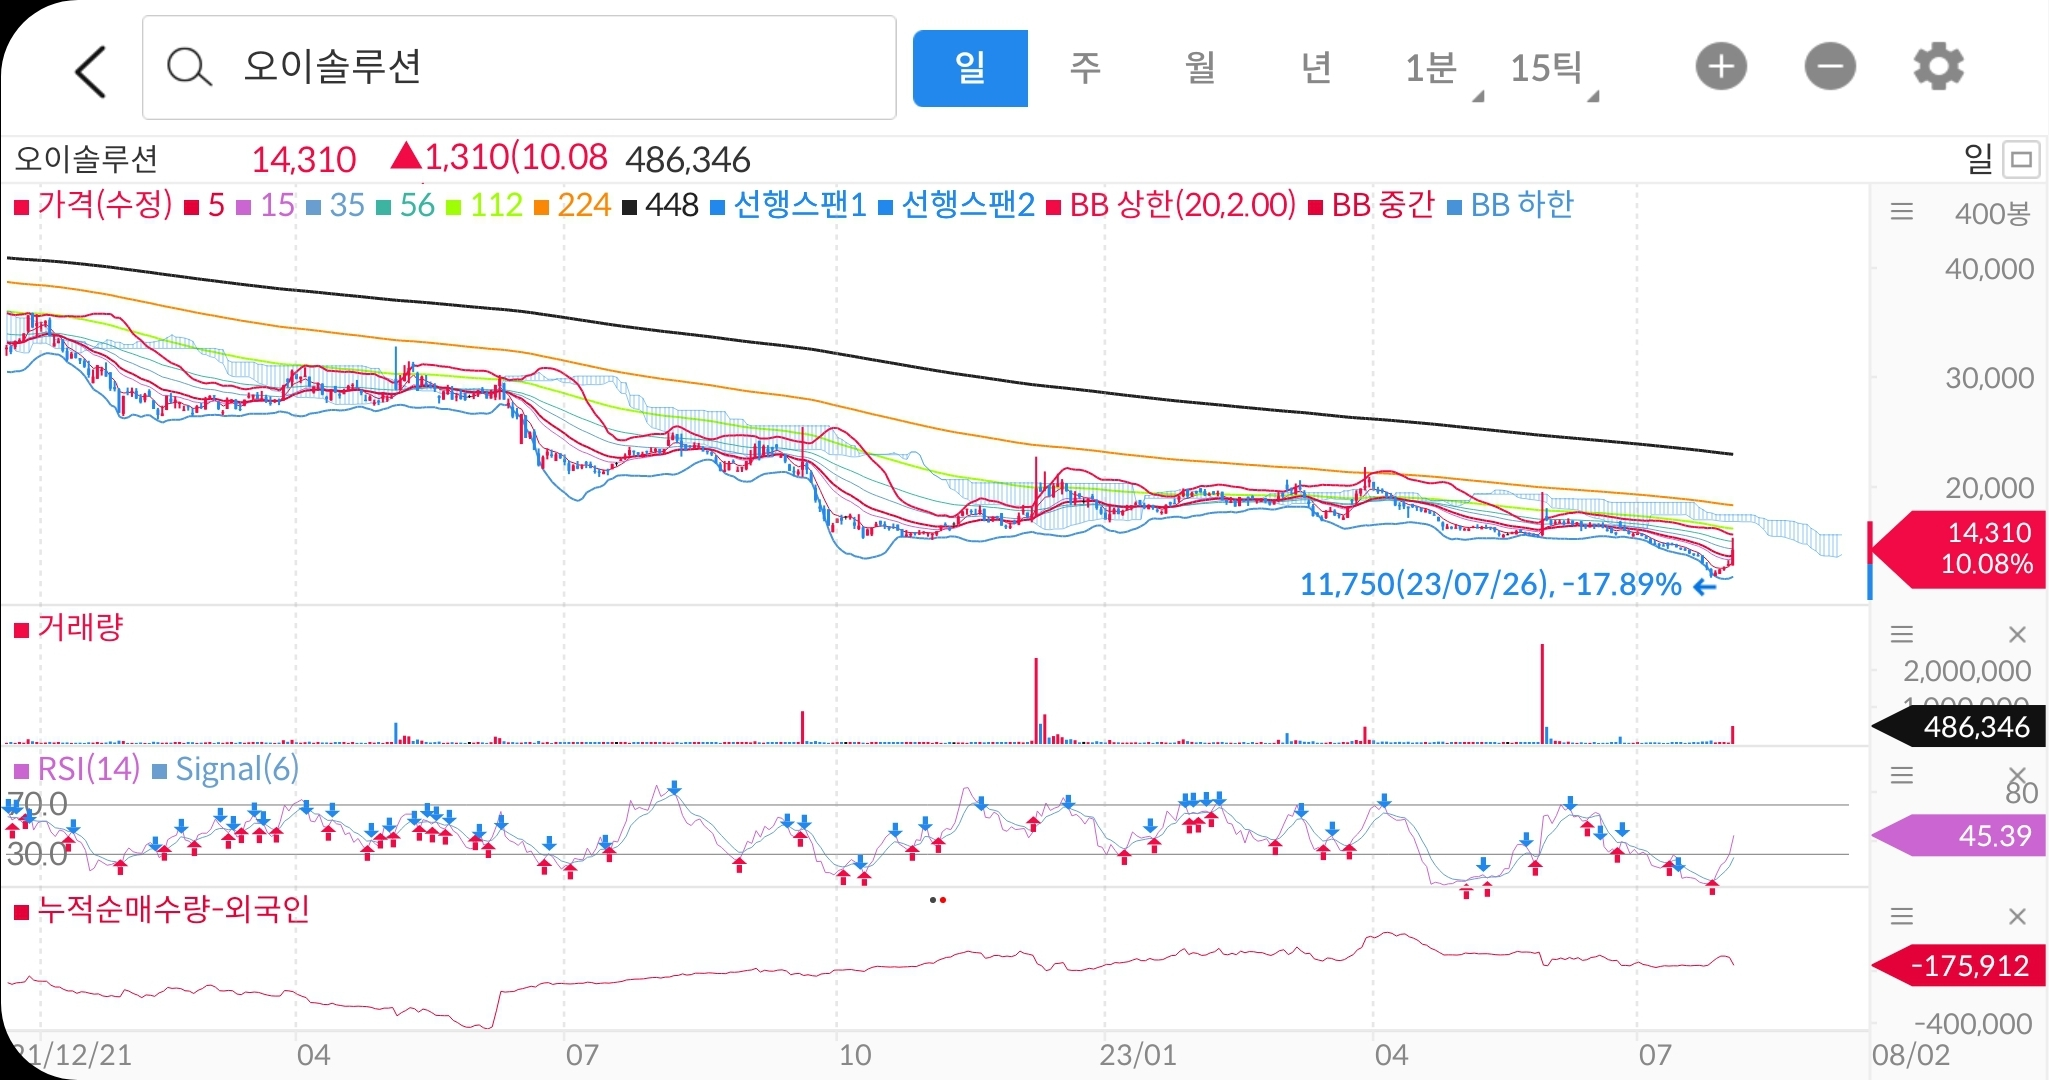
Task: Click the 08/02 date axis label
Action: [1910, 1055]
